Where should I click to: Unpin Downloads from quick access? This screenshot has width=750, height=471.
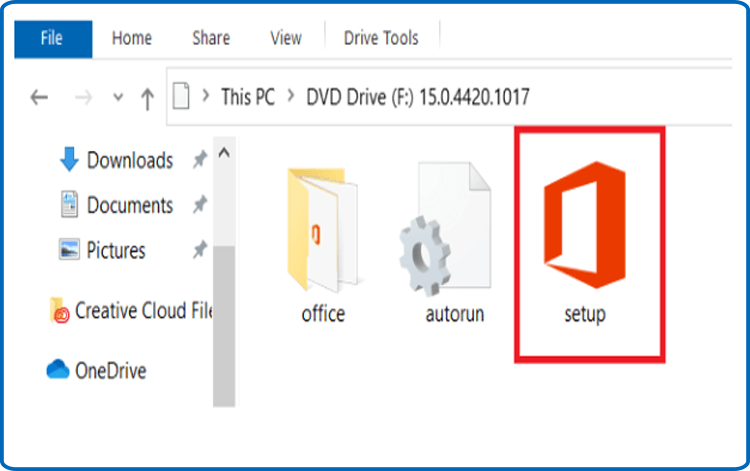click(x=200, y=160)
